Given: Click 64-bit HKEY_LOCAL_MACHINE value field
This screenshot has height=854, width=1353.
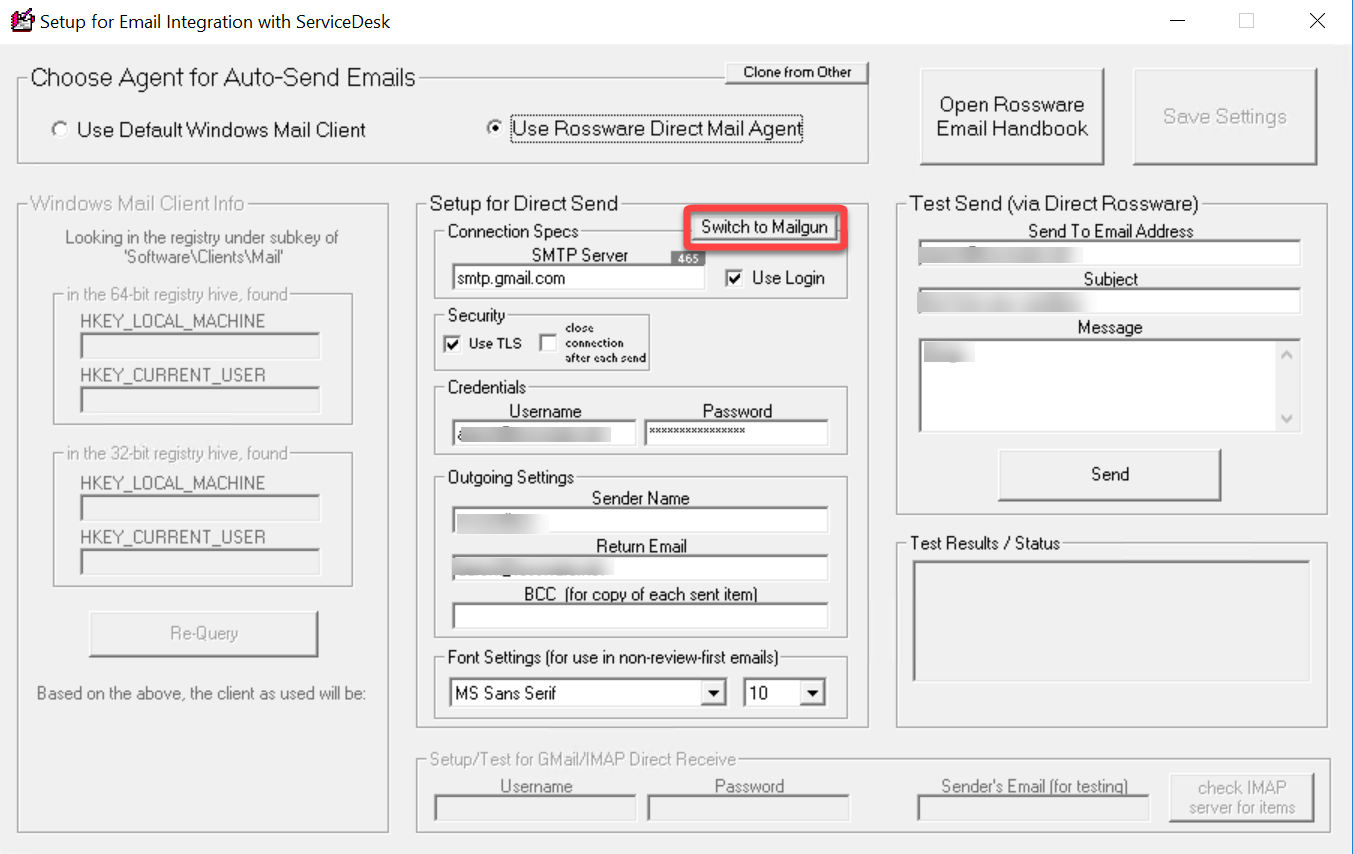Looking at the screenshot, I should [x=200, y=346].
